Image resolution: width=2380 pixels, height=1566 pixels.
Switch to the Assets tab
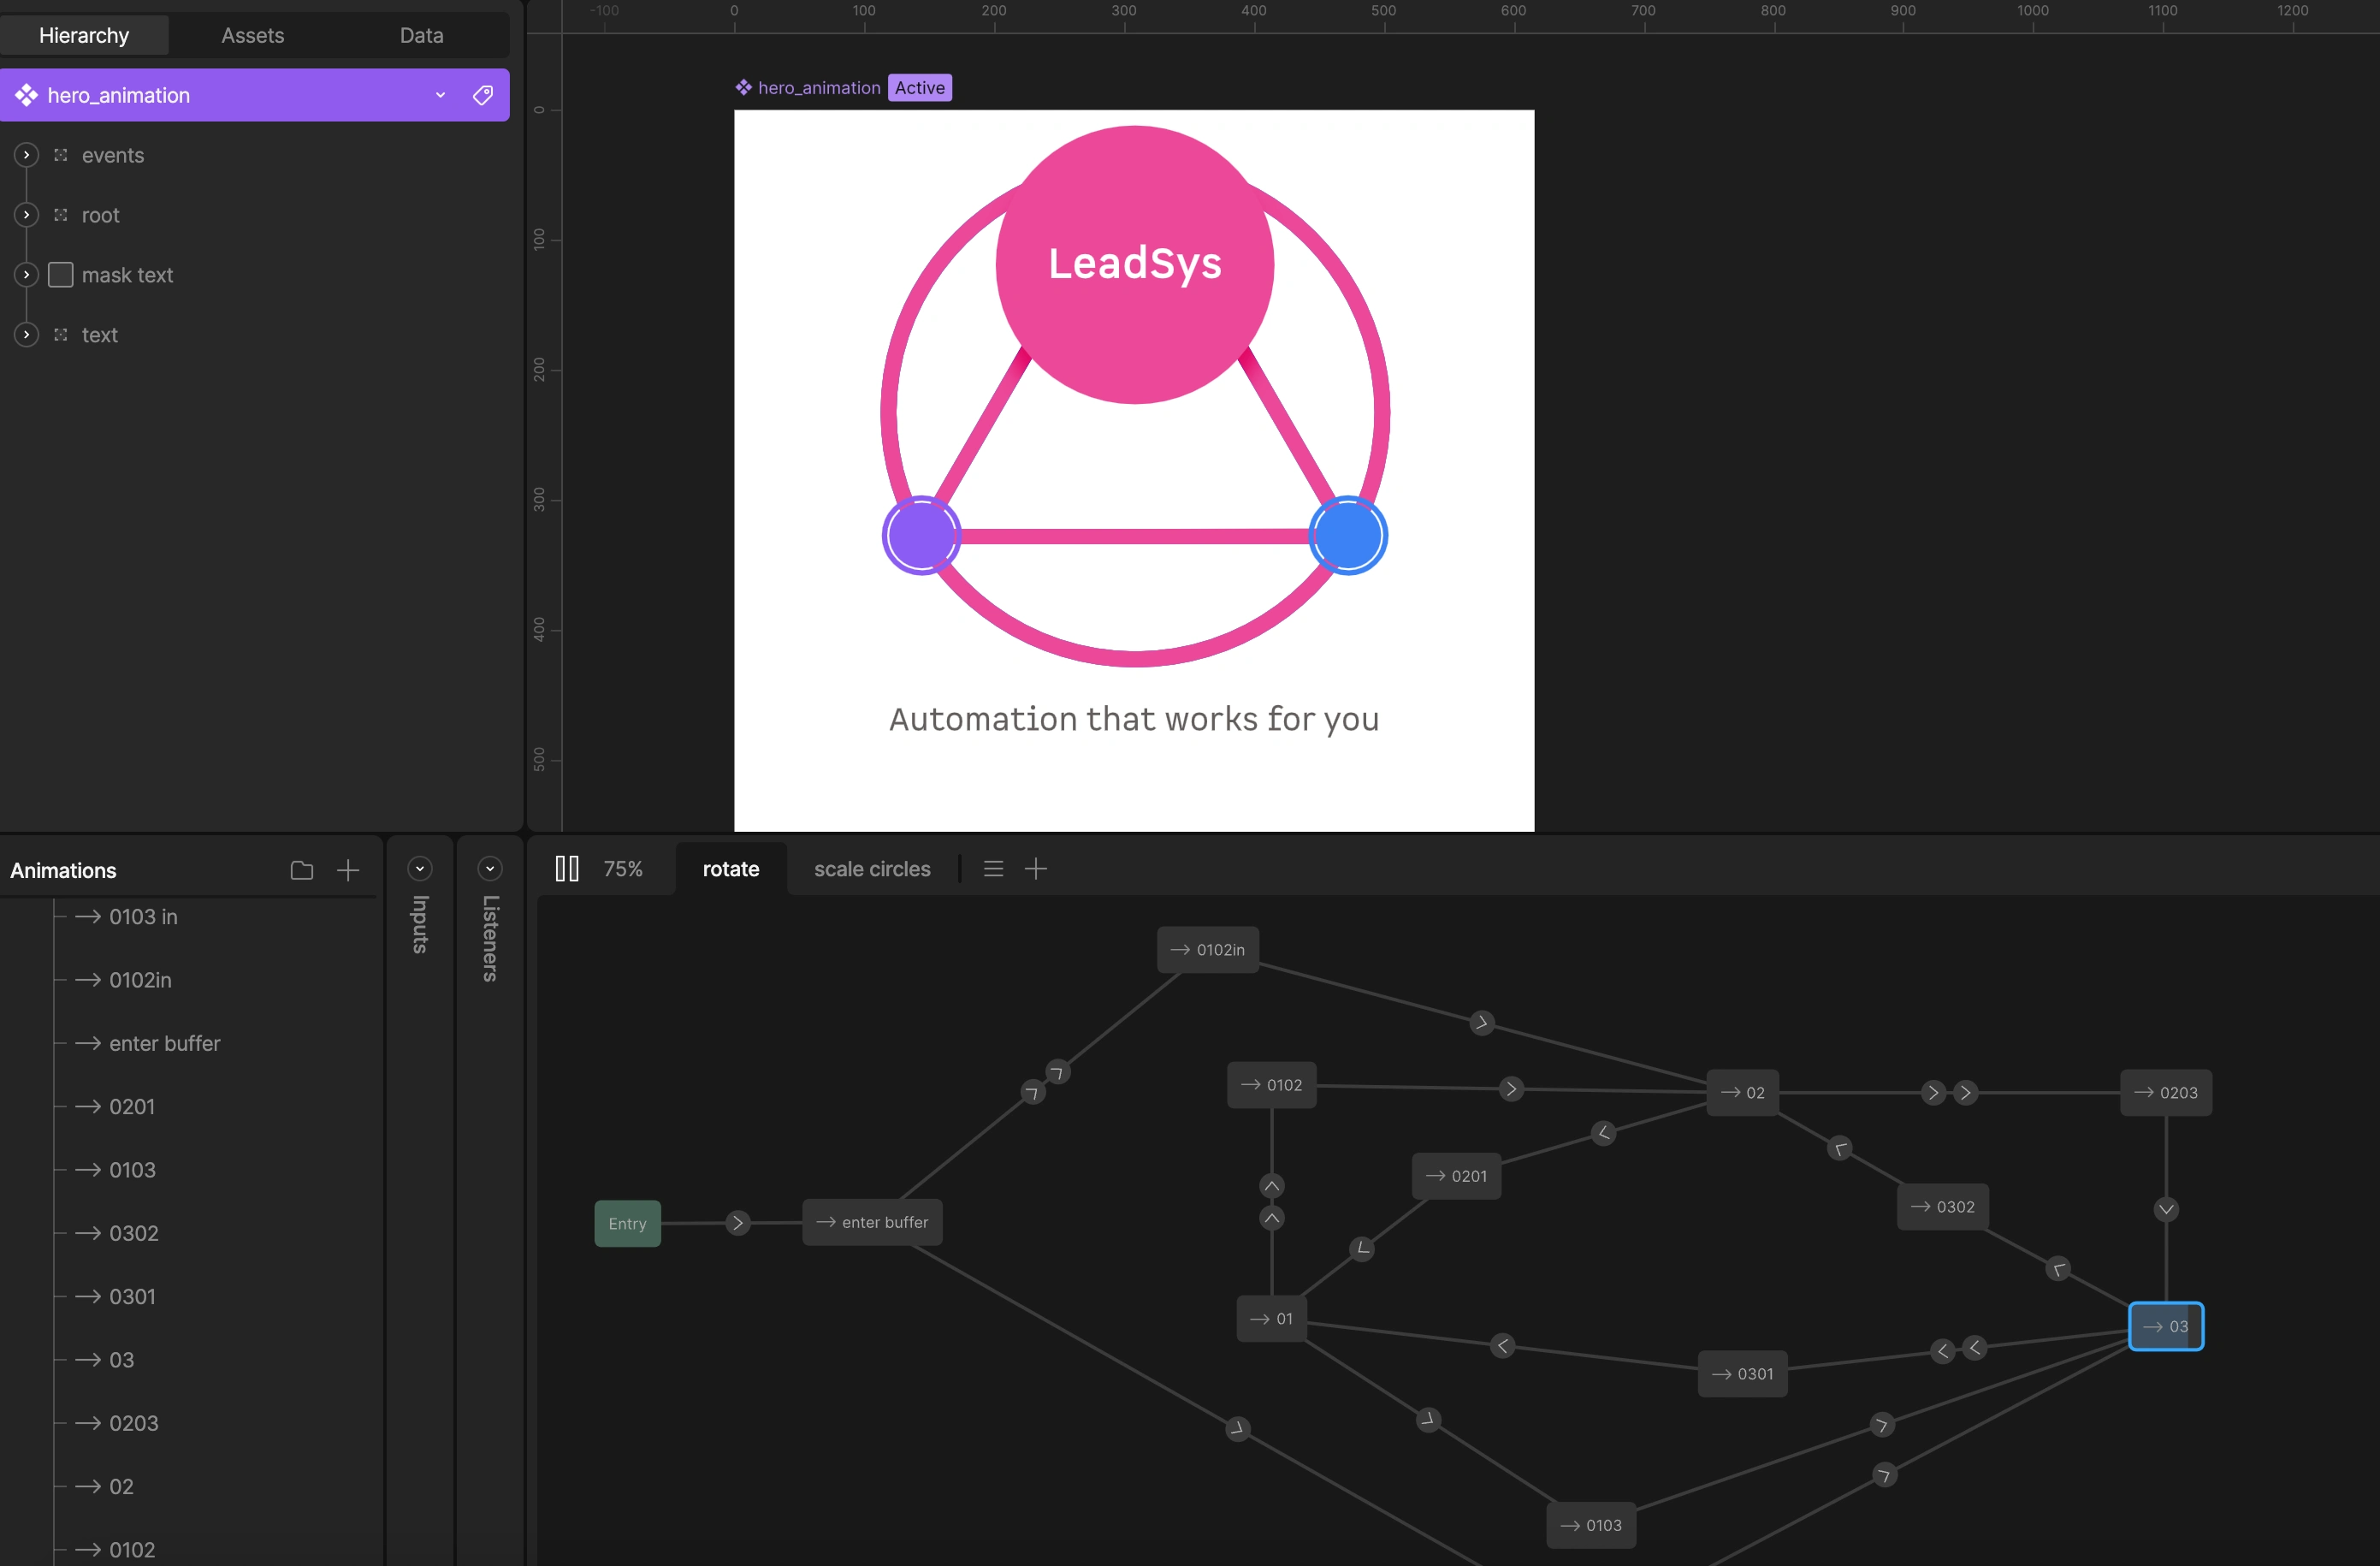click(x=253, y=35)
